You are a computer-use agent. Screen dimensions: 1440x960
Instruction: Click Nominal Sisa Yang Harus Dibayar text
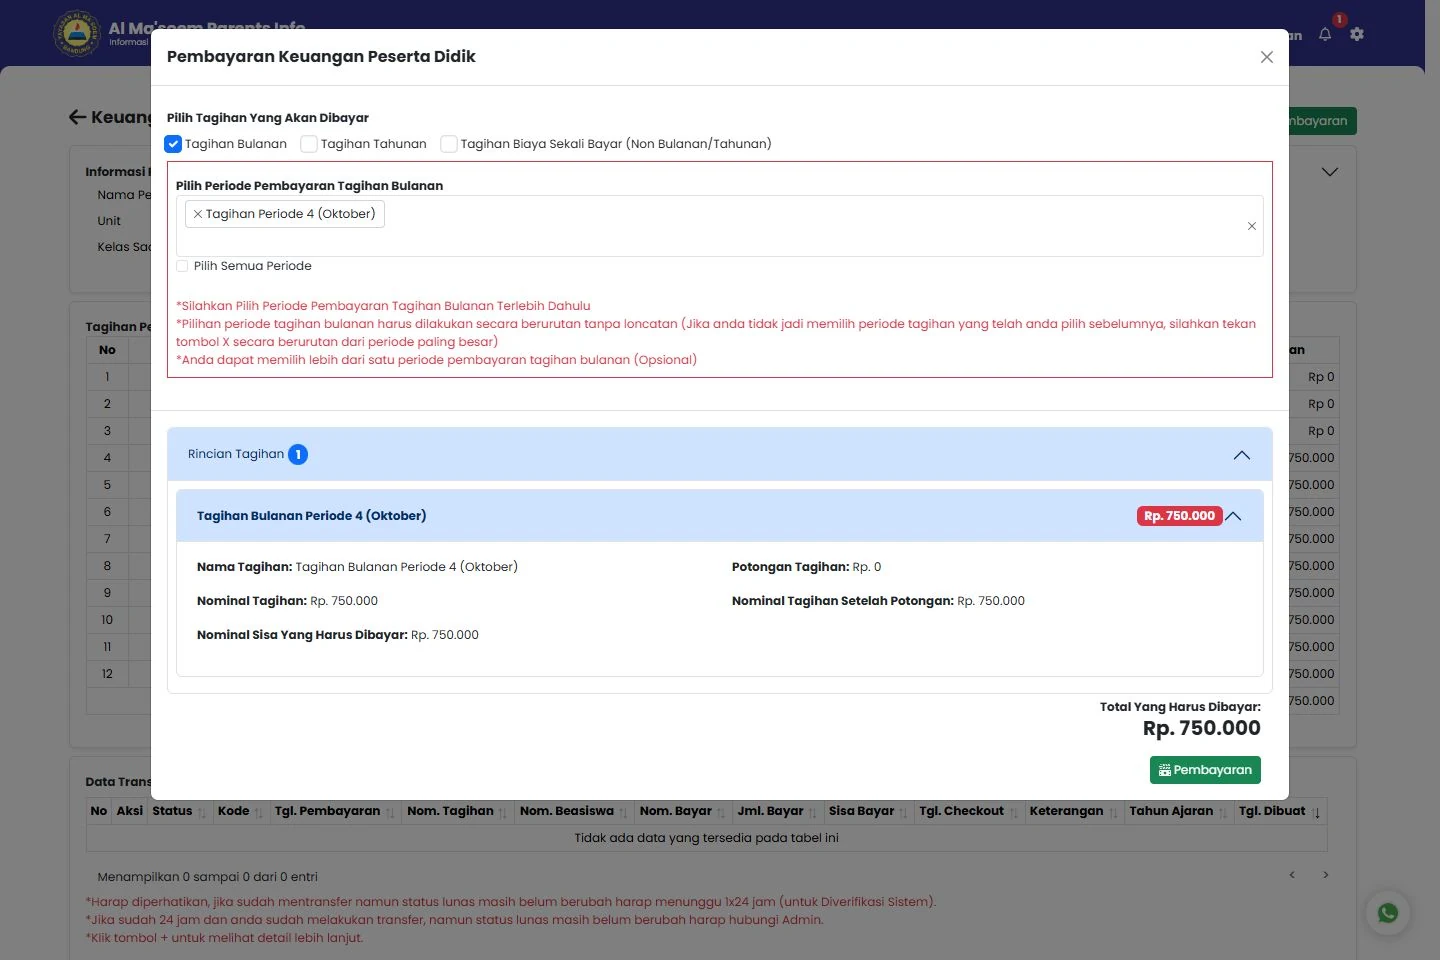(x=338, y=635)
